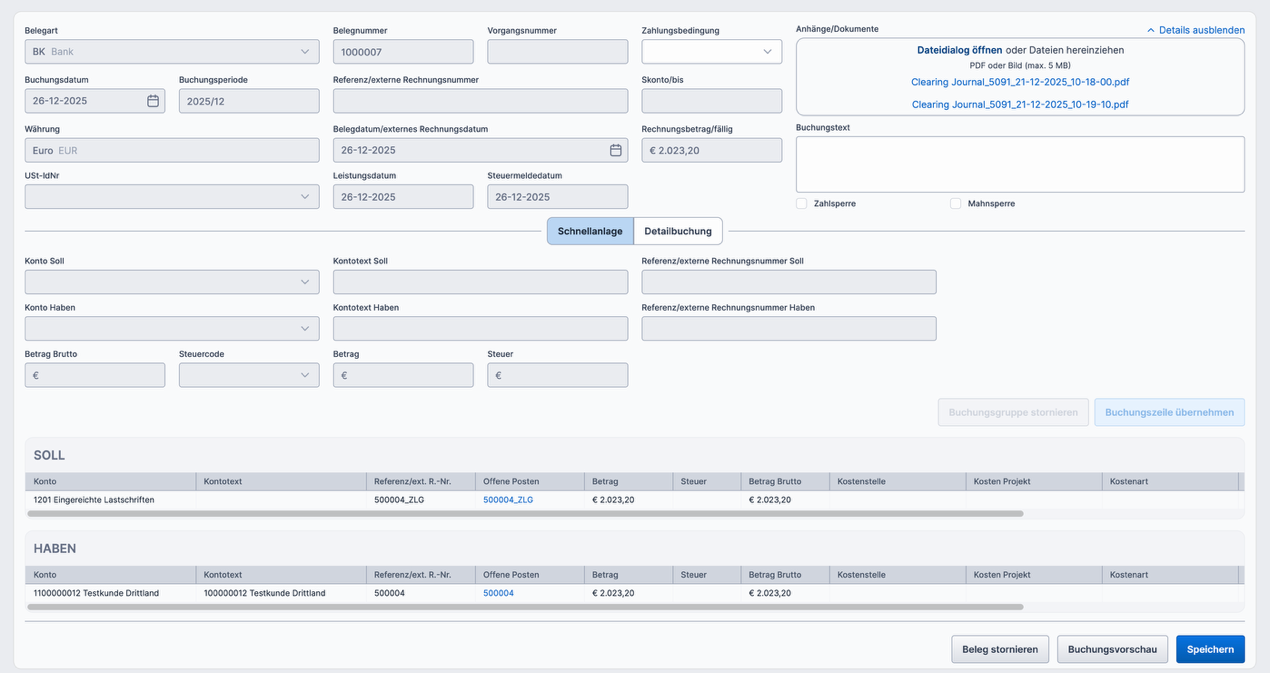The image size is (1270, 673).
Task: Collapse details via Details ausblenden
Action: pos(1195,30)
